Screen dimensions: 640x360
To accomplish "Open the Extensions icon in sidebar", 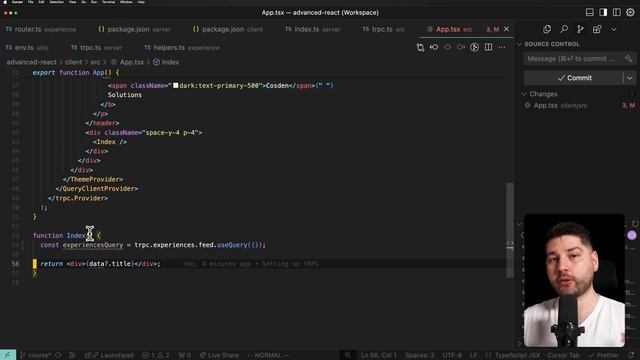I will (597, 29).
